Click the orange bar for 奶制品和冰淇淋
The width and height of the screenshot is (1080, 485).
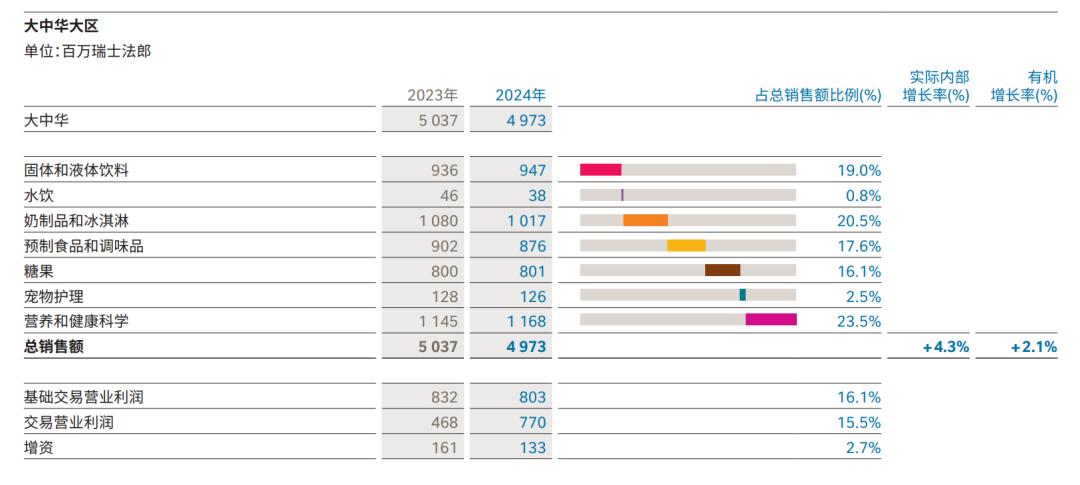pyautogui.click(x=645, y=220)
